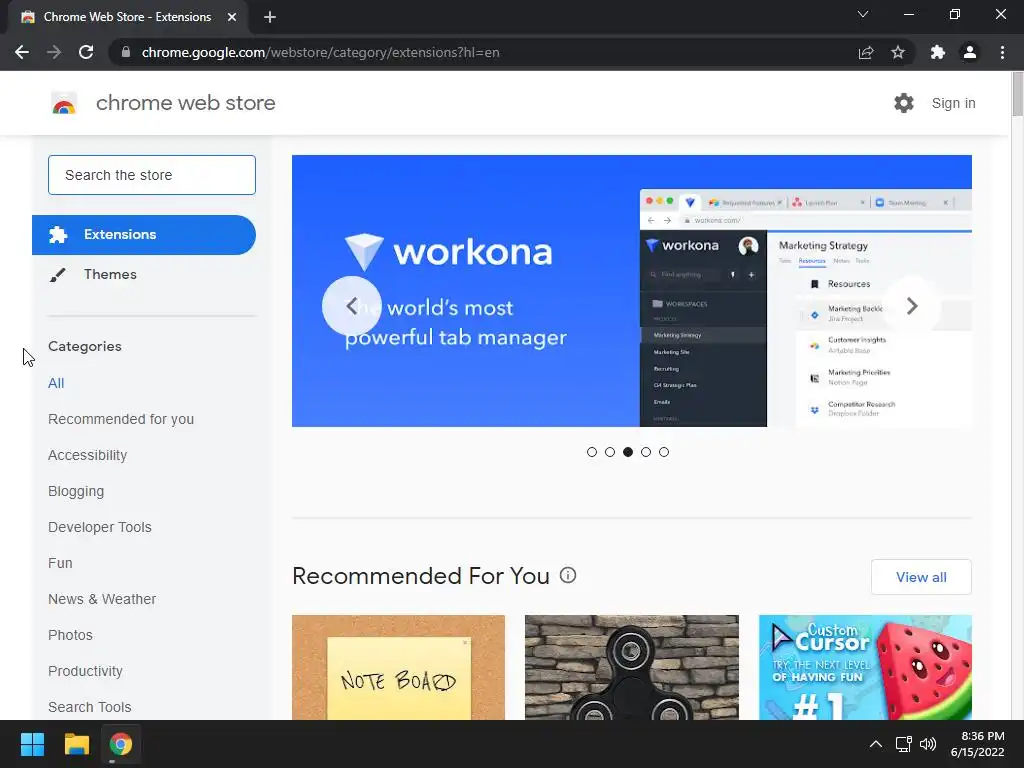Choose Recommended for you category

pos(121,419)
